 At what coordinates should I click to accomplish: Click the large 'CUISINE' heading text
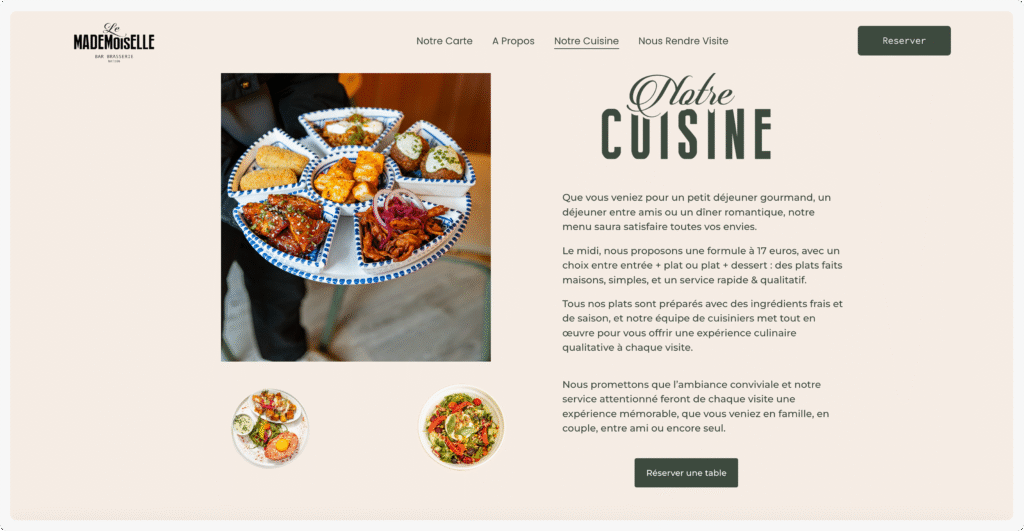(686, 135)
